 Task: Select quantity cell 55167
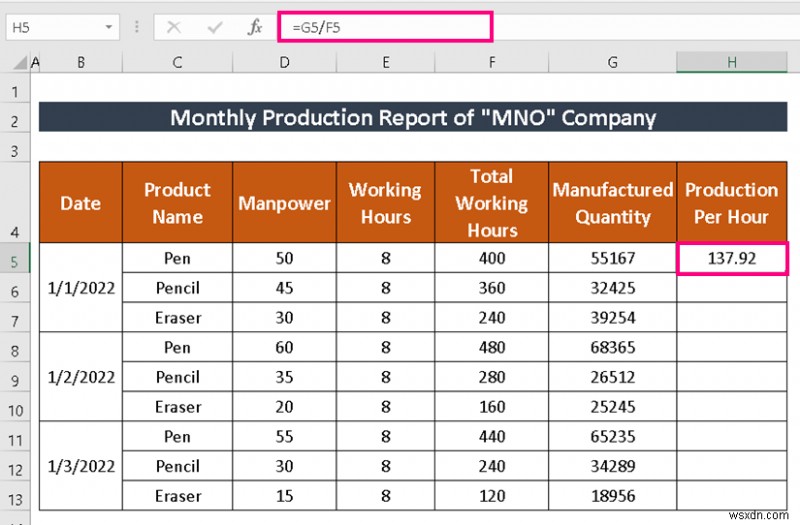(613, 258)
